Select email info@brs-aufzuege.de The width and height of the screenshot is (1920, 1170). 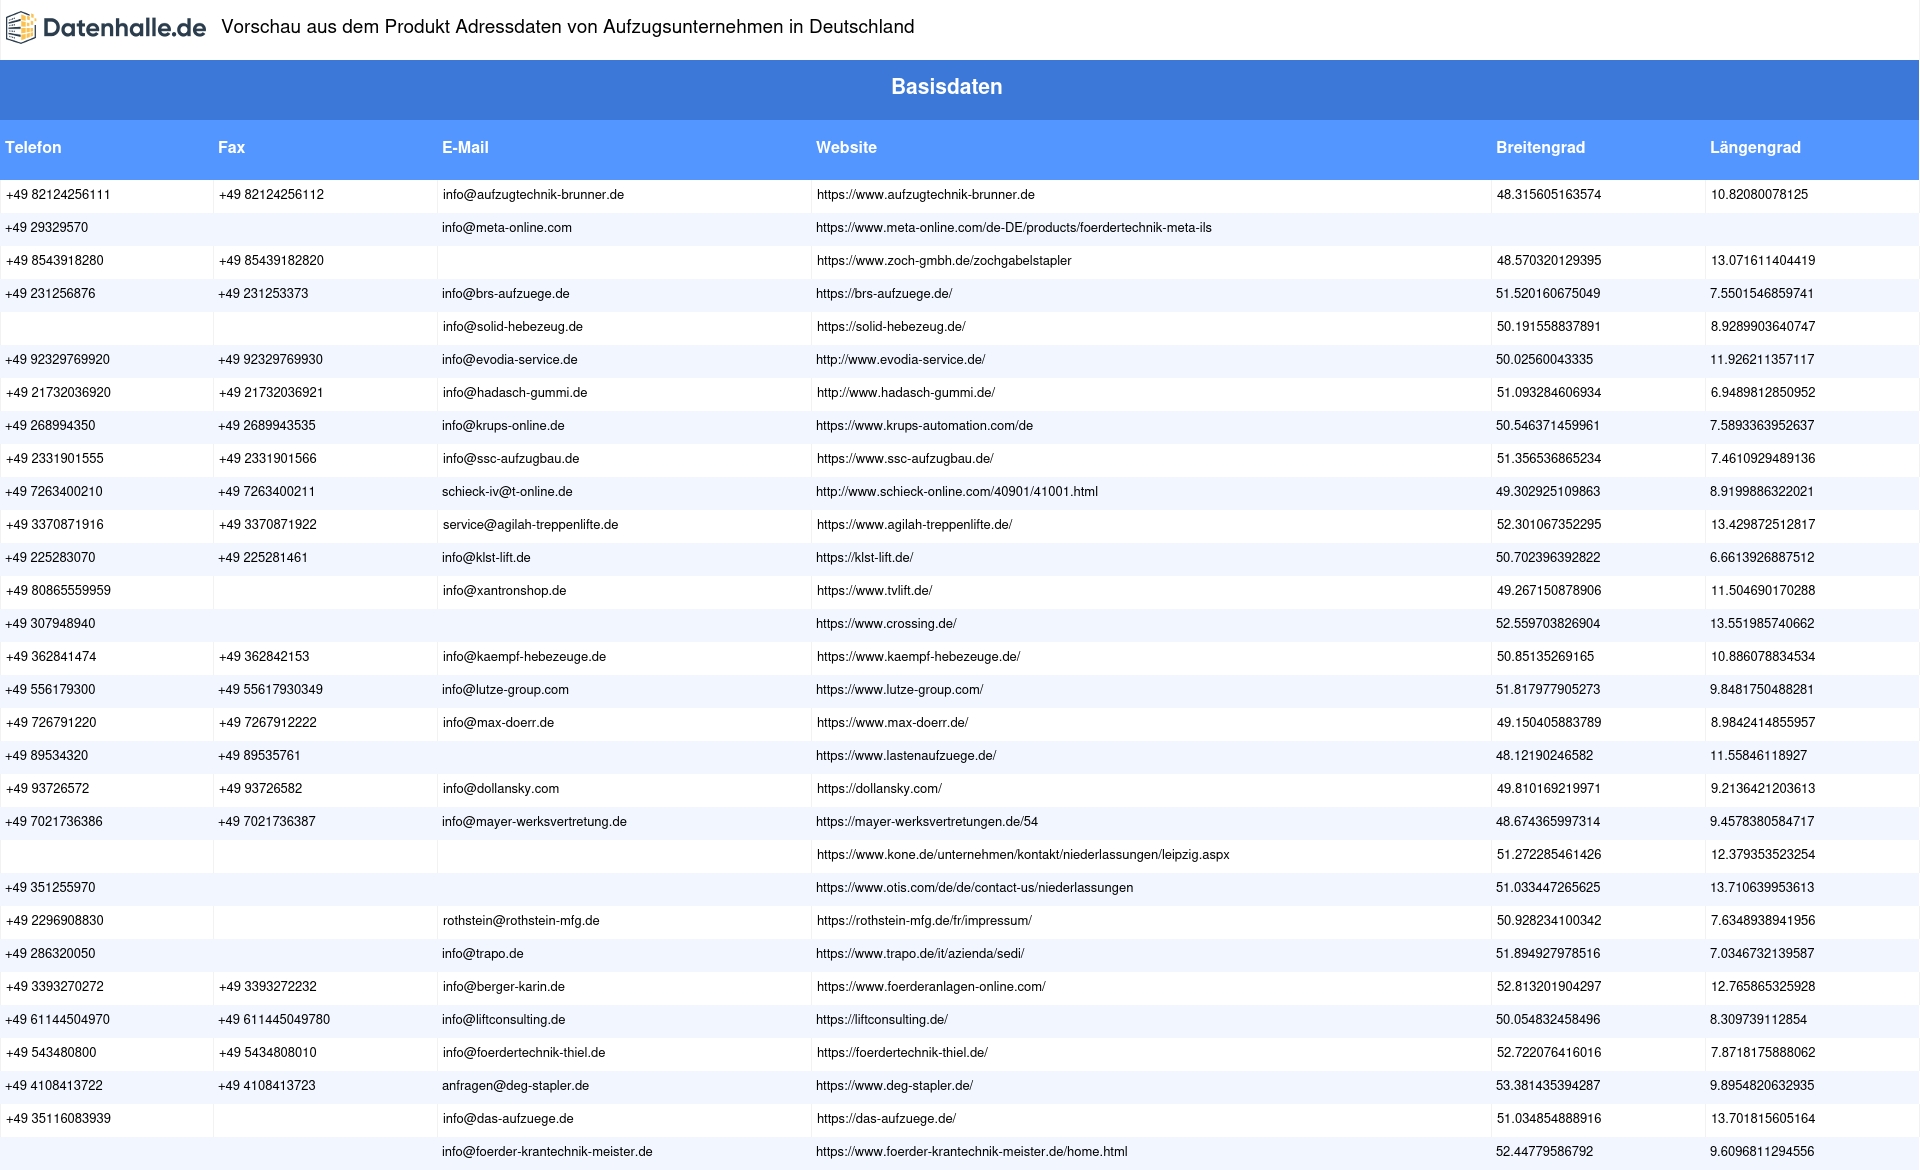click(506, 294)
